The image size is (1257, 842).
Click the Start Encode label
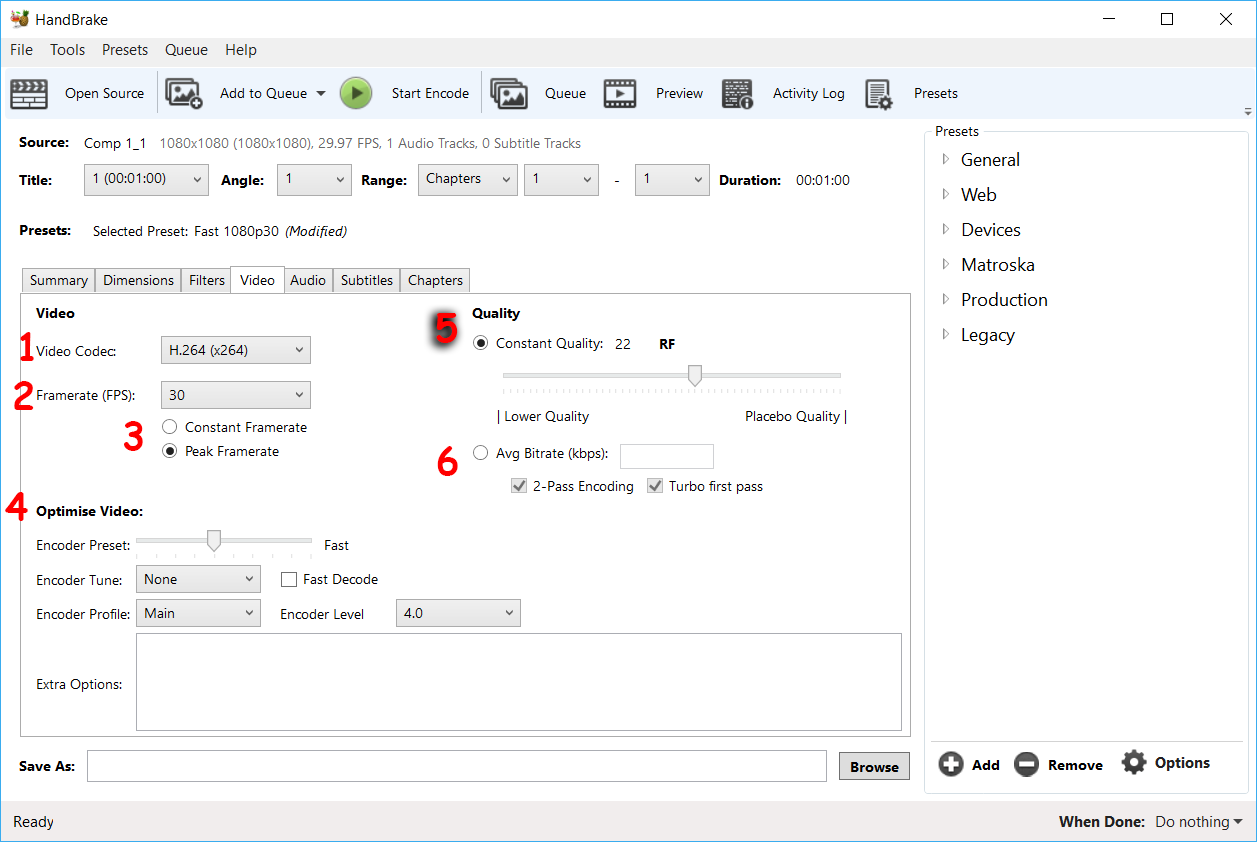(x=430, y=94)
